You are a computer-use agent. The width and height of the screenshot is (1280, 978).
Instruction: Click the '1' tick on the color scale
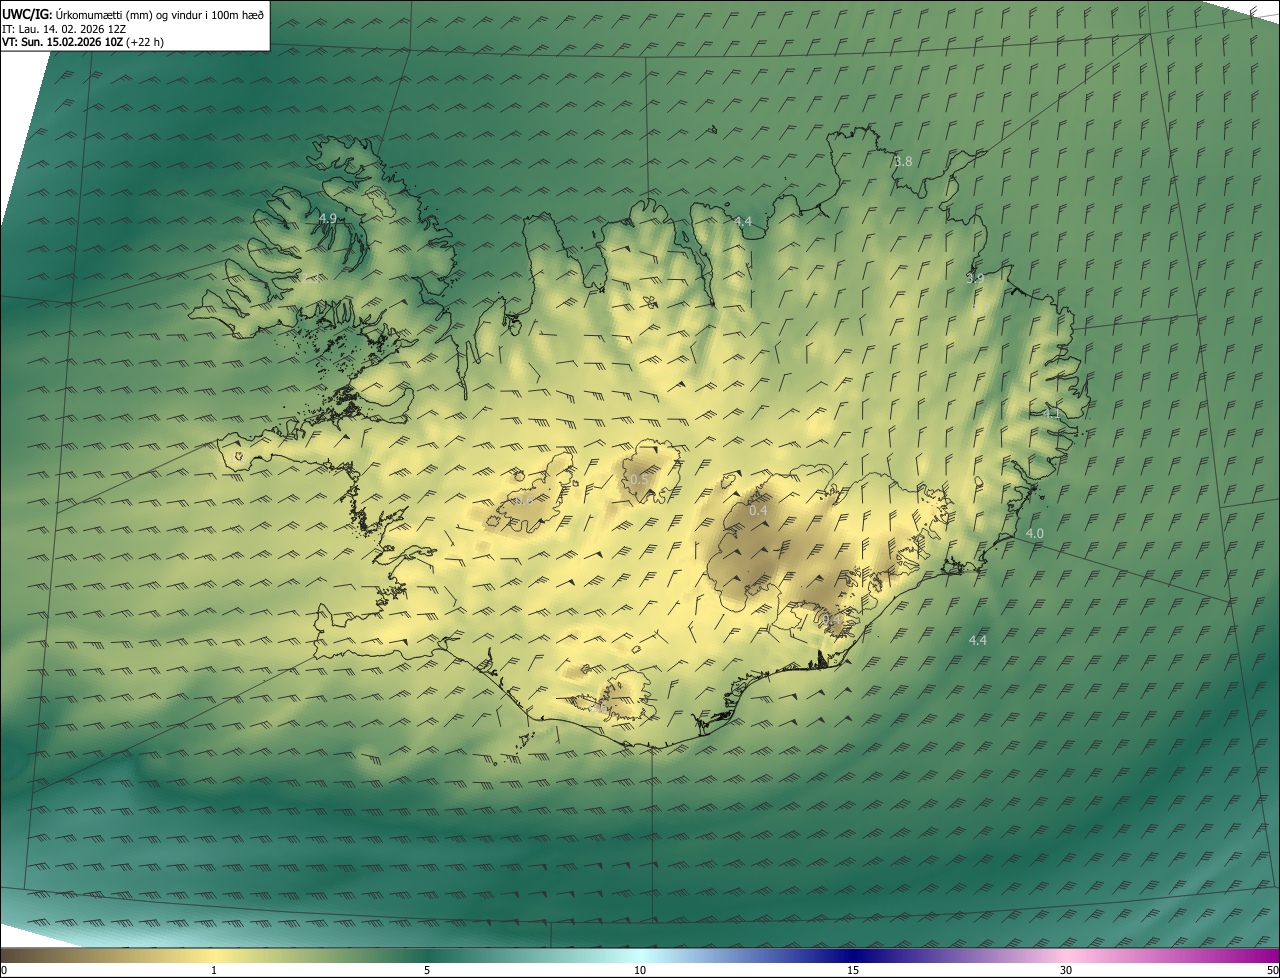tap(214, 970)
